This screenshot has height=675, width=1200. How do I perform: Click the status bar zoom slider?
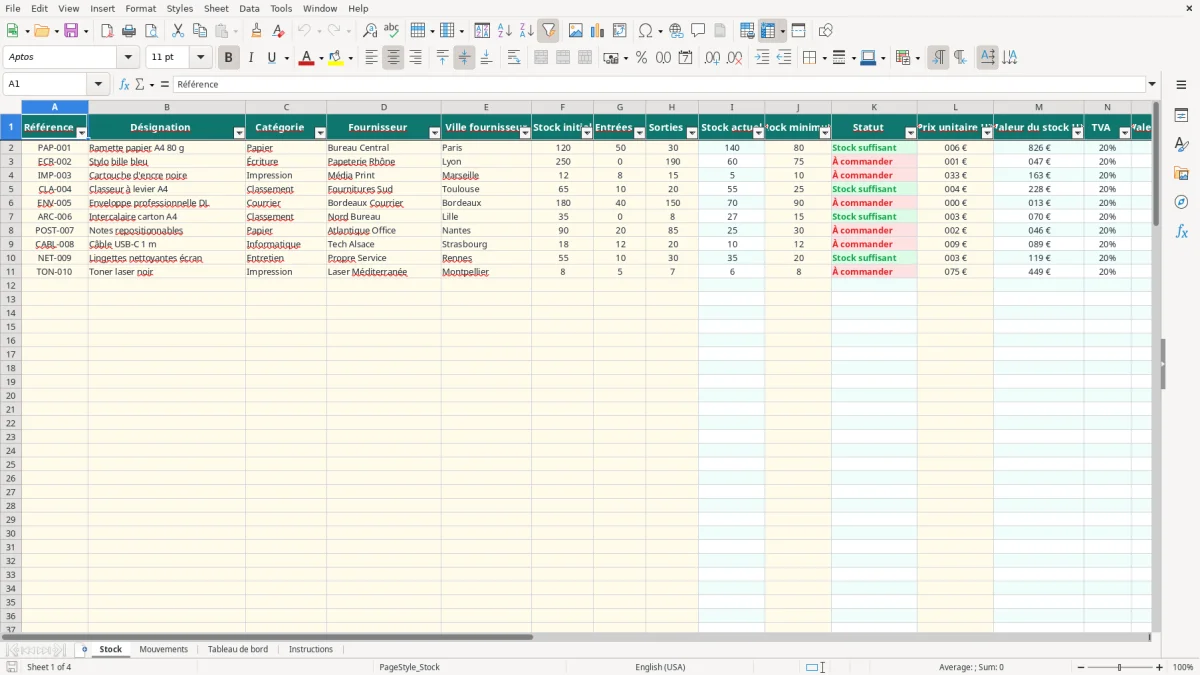click(x=1119, y=667)
